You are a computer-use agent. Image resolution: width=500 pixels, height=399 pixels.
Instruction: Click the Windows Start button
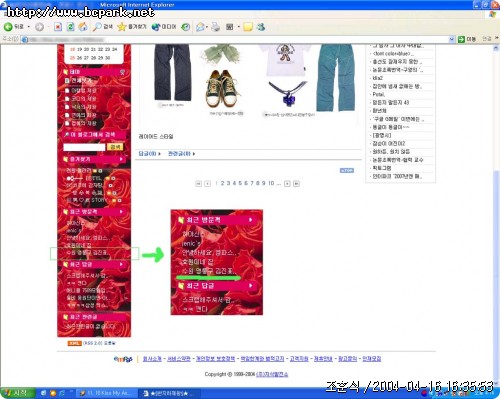[x=17, y=393]
